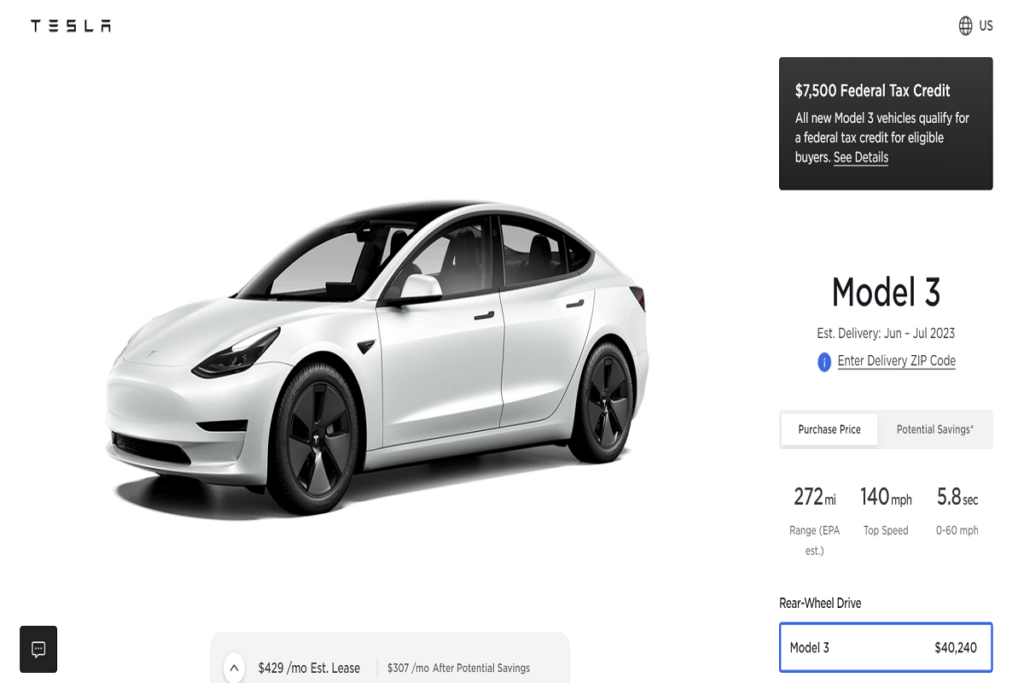Click the See Details link

point(861,157)
